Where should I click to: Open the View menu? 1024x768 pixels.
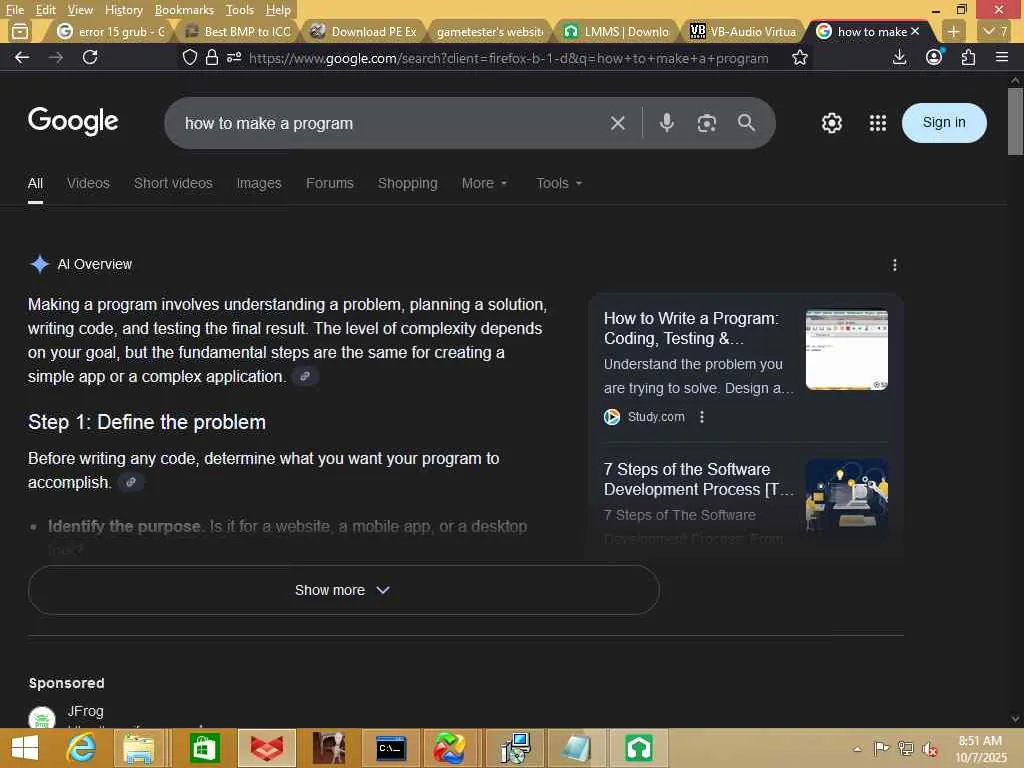click(x=80, y=10)
